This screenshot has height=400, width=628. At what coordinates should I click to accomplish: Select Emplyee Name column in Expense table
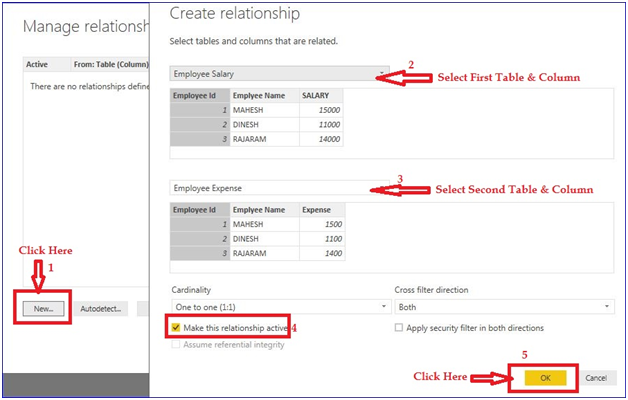(263, 210)
